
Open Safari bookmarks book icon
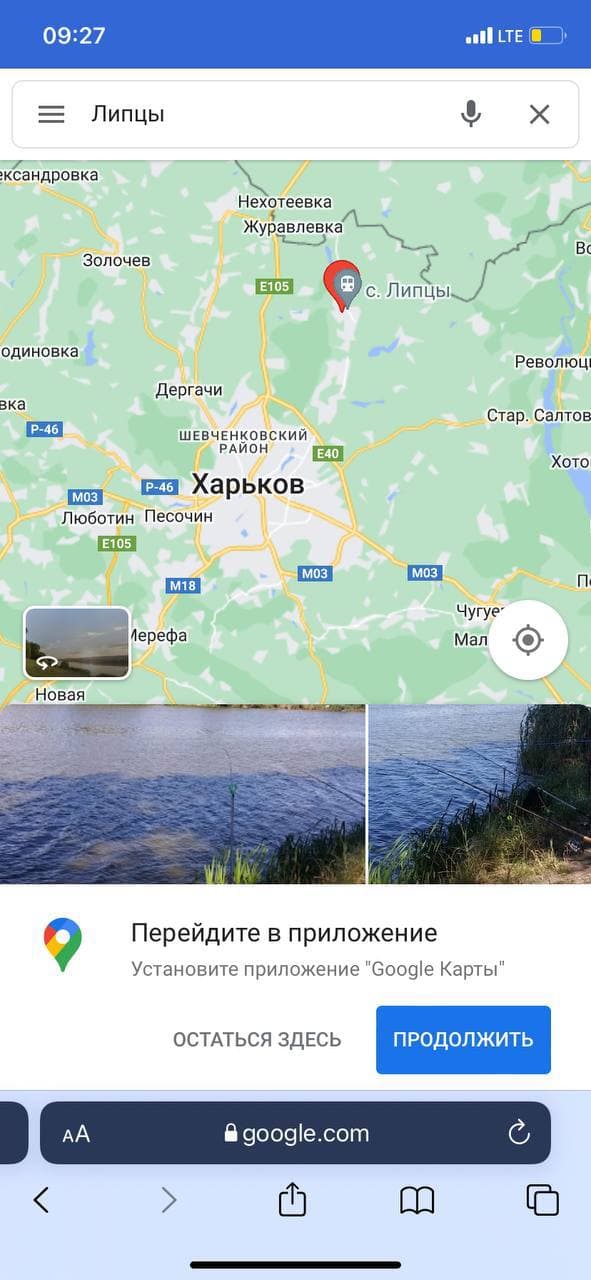click(417, 1200)
